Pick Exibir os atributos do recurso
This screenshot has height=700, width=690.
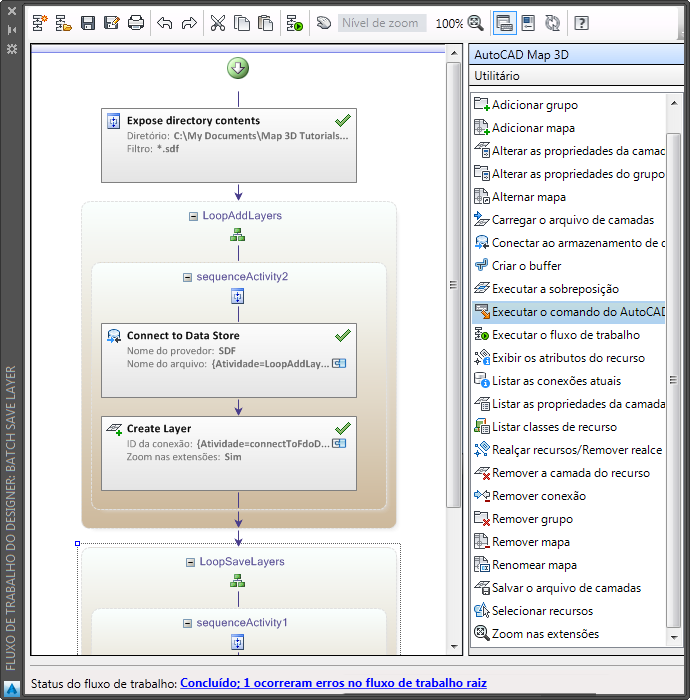(x=569, y=358)
